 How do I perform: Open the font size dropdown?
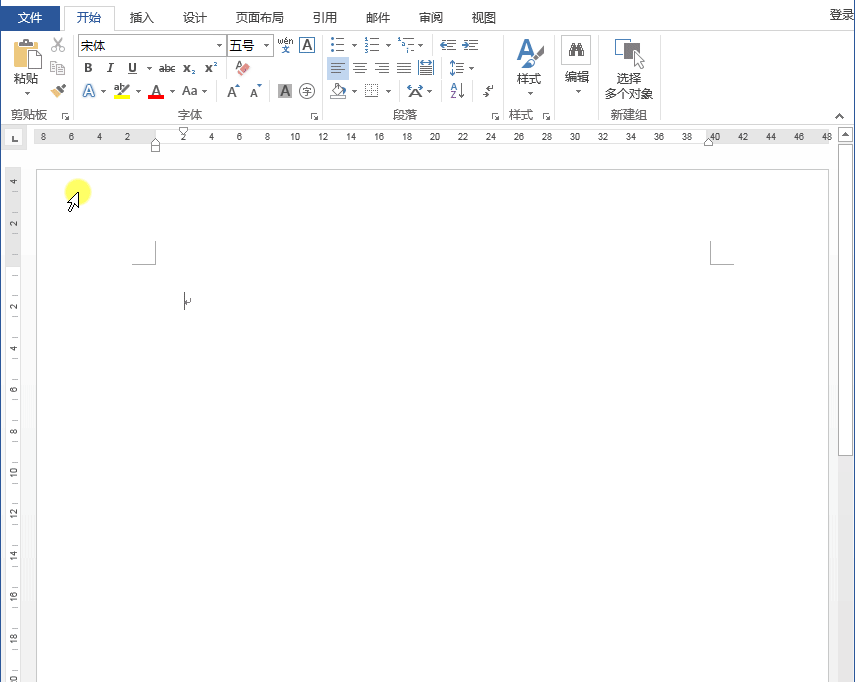click(267, 46)
